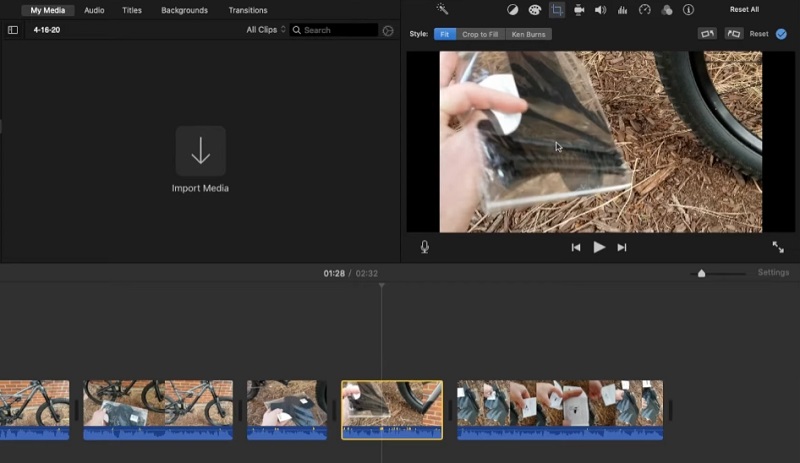Select the Ken Burns style
The height and width of the screenshot is (463, 800).
click(528, 34)
